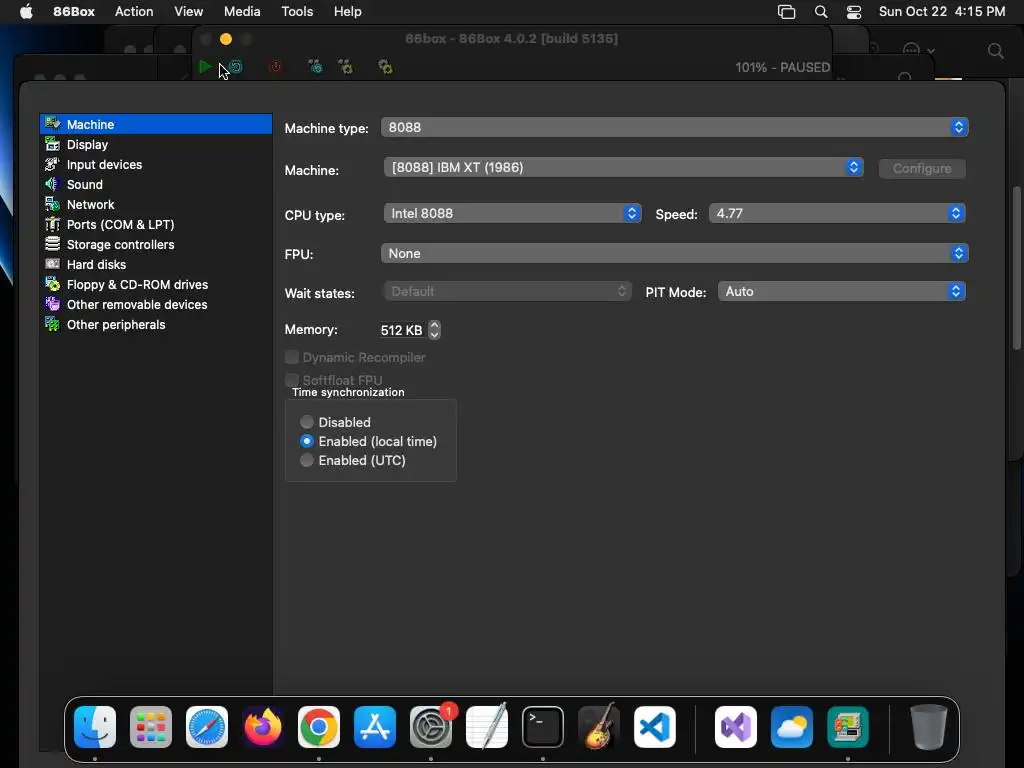Select Machine category in settings sidebar
Viewport: 1024px width, 768px height.
point(155,124)
